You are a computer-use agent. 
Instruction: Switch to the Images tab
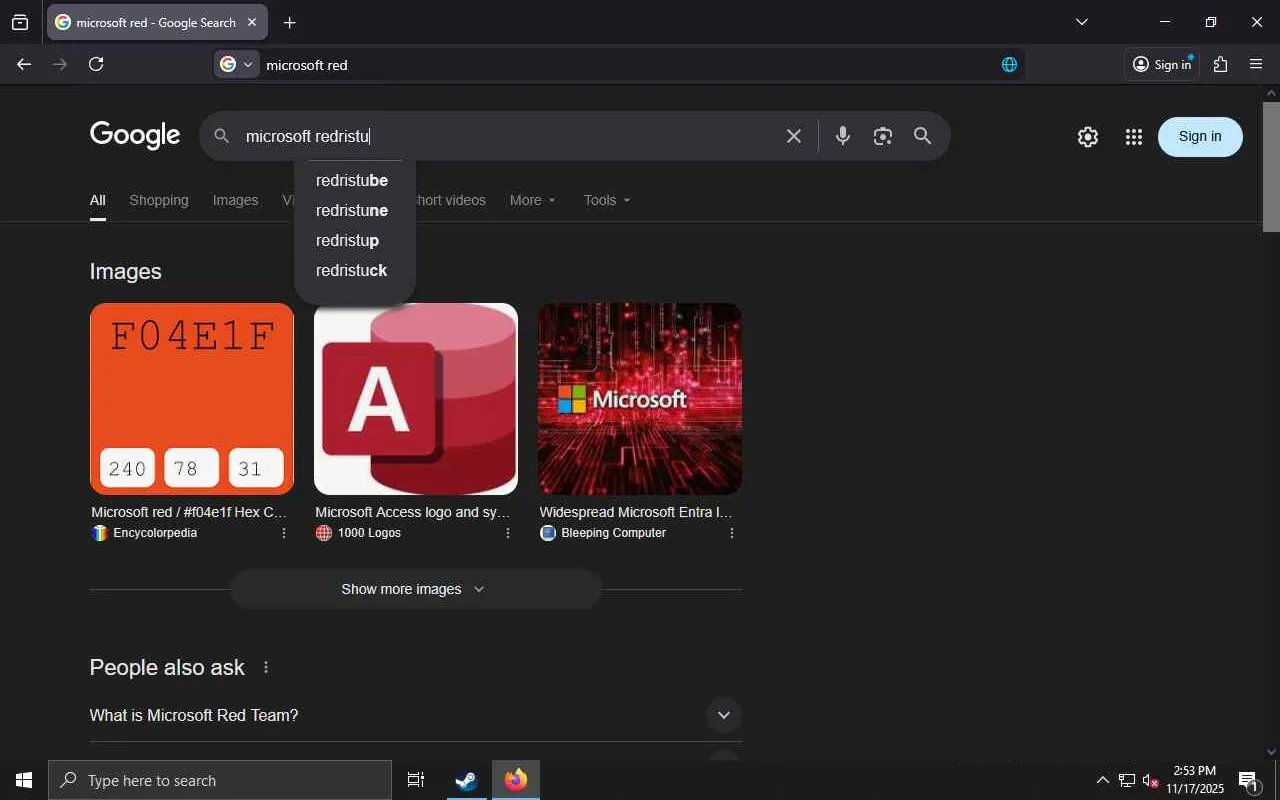pos(235,200)
